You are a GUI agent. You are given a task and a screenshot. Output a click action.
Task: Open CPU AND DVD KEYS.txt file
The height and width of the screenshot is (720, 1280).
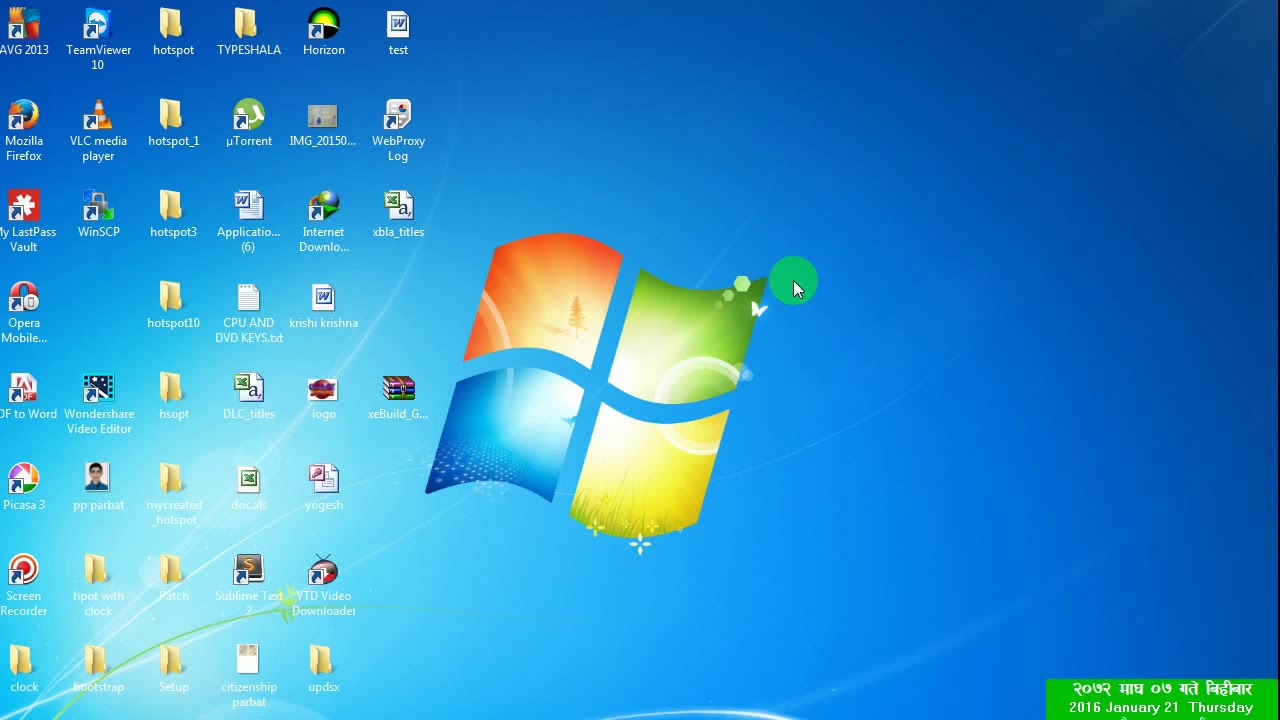pos(248,312)
